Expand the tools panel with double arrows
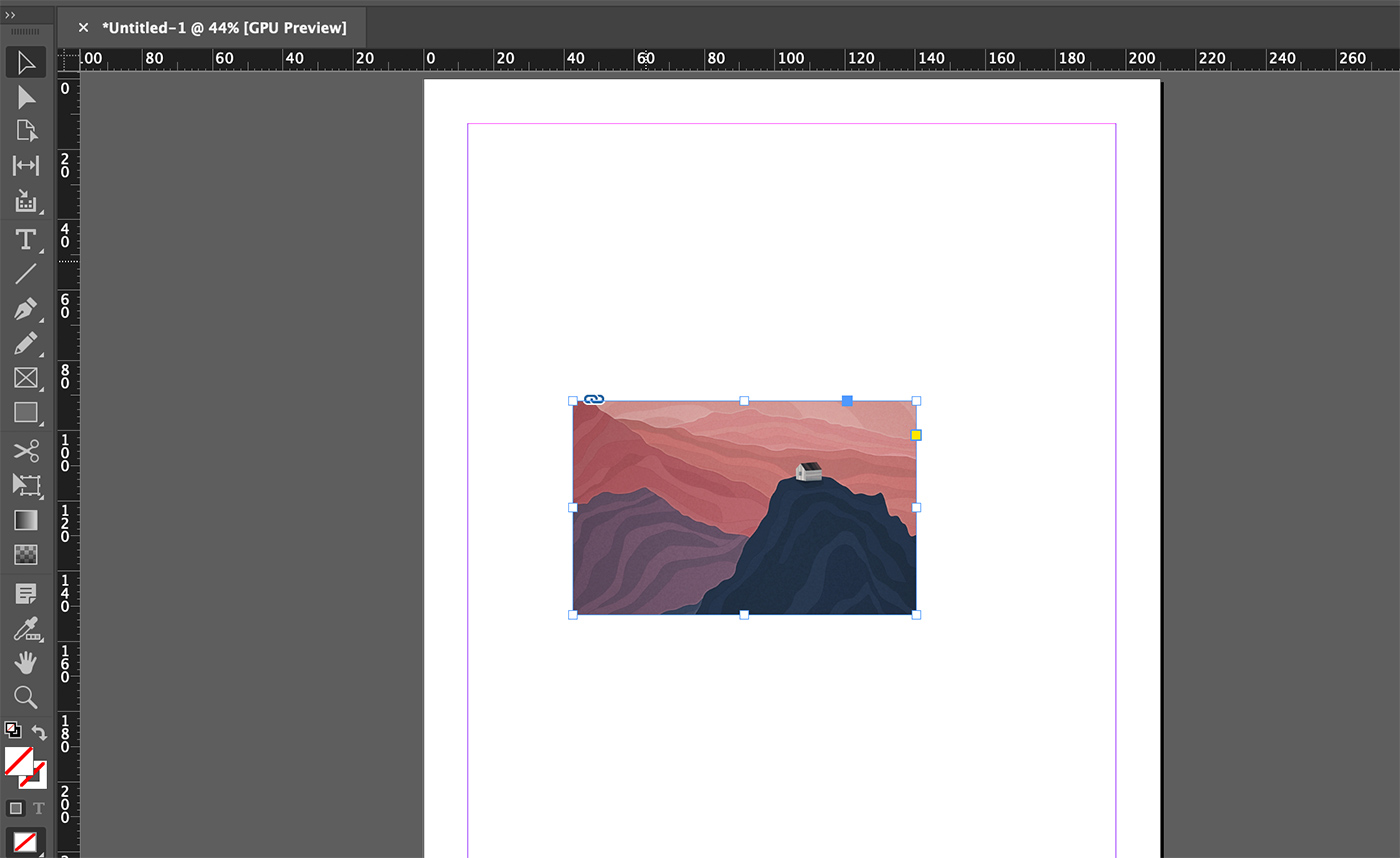 [10, 16]
